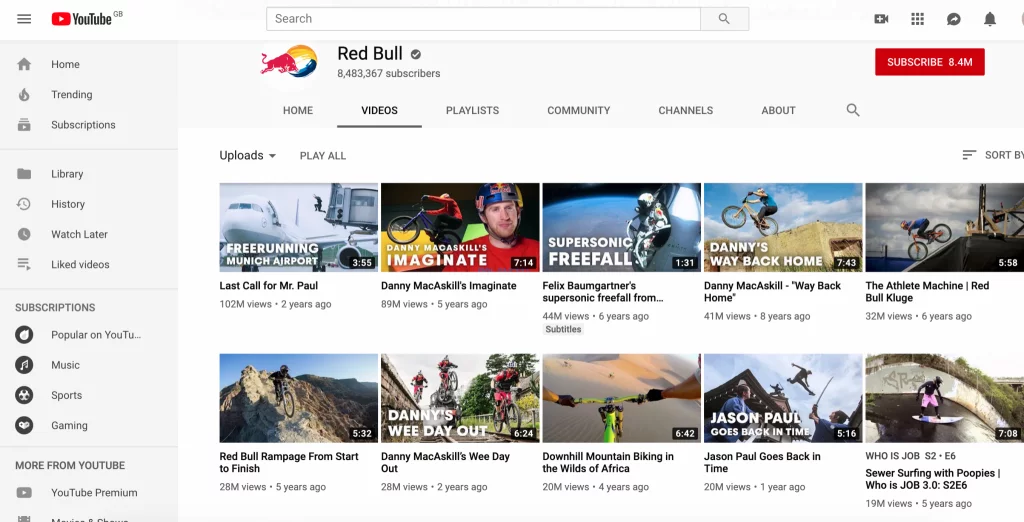Open Sewer Surfing with Poopies title
Viewport: 1024px width, 522px height.
click(x=933, y=479)
